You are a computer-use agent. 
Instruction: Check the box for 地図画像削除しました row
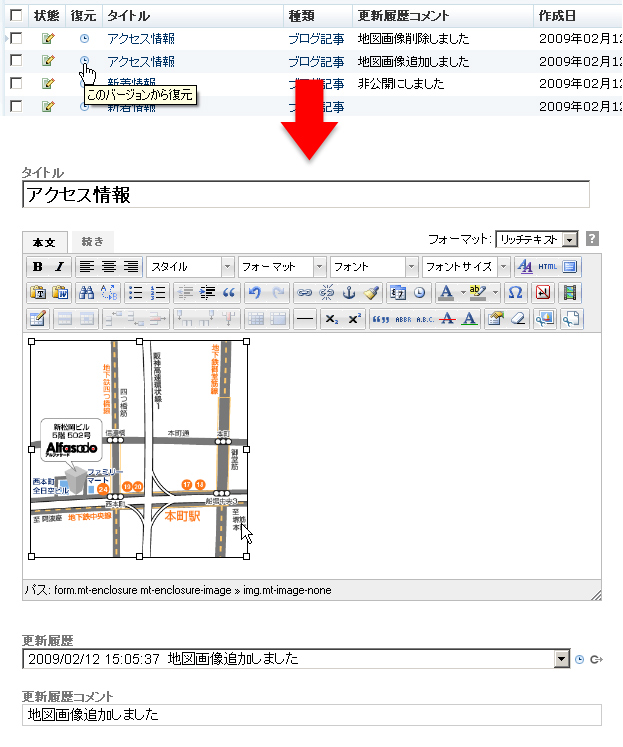pos(16,38)
